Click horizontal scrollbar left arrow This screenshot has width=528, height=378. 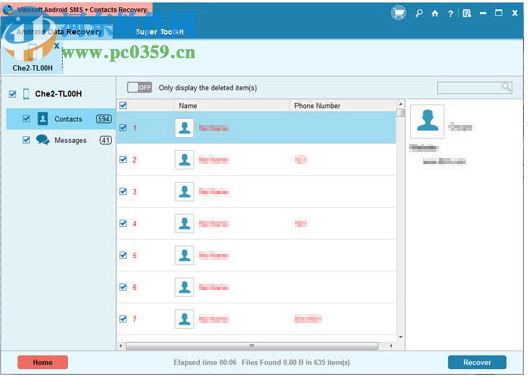[121, 346]
